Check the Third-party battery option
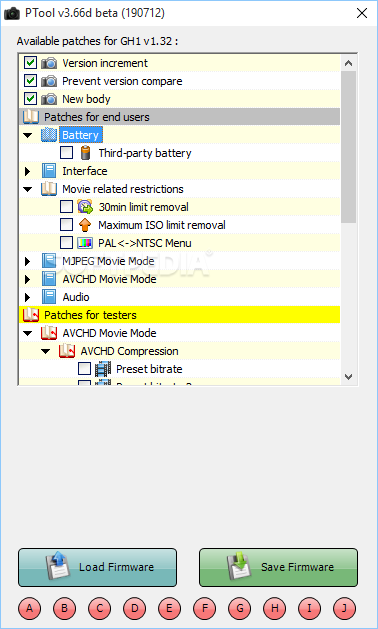This screenshot has width=378, height=629. click(x=67, y=152)
